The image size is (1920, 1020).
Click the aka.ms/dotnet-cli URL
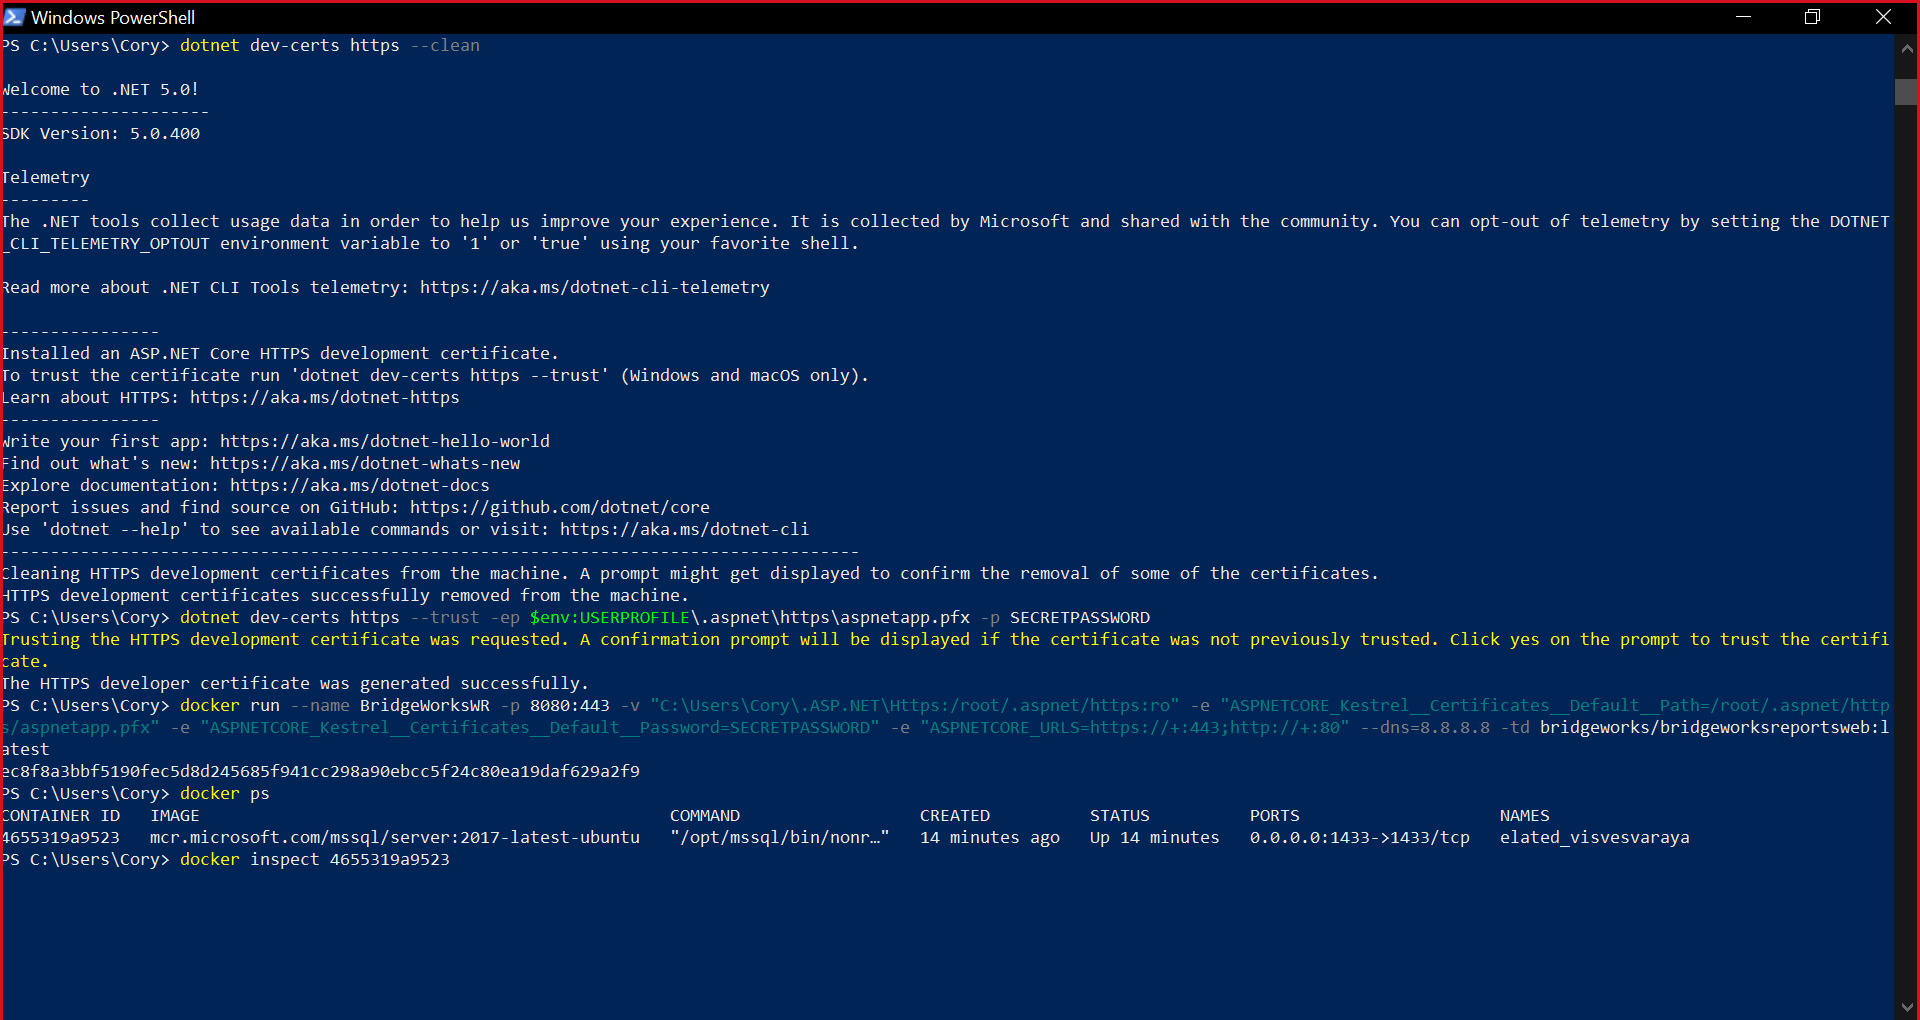(x=684, y=530)
